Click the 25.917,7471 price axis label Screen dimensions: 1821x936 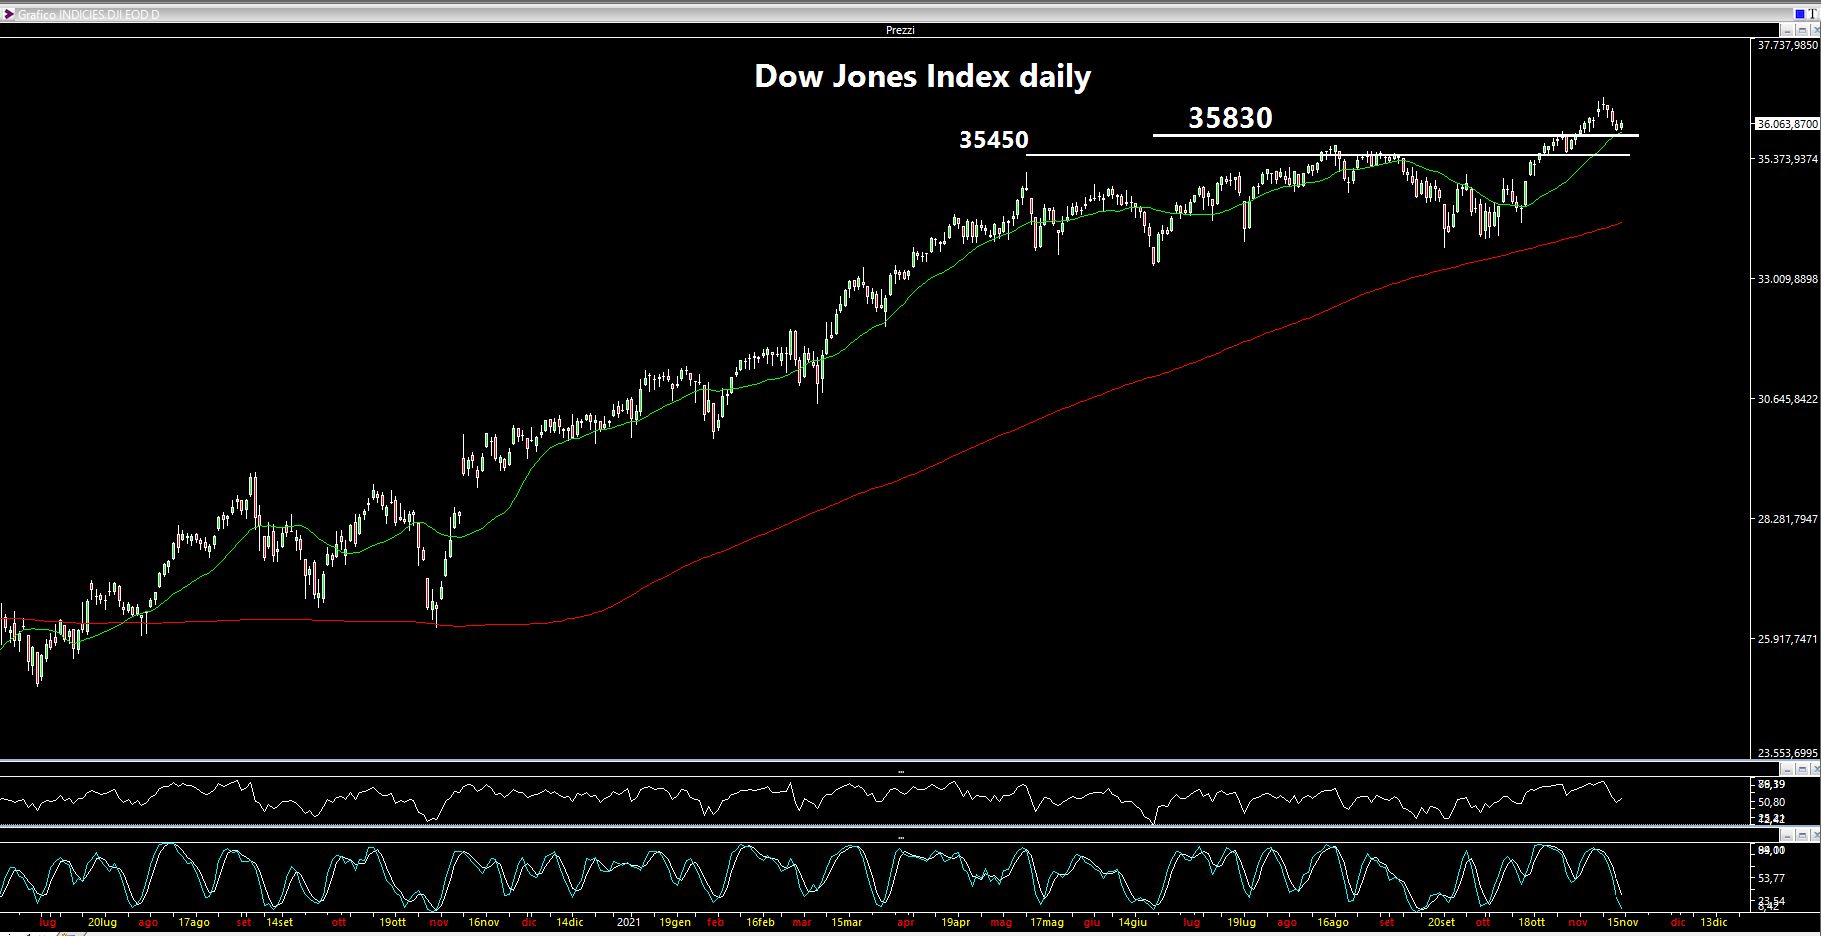[1788, 639]
